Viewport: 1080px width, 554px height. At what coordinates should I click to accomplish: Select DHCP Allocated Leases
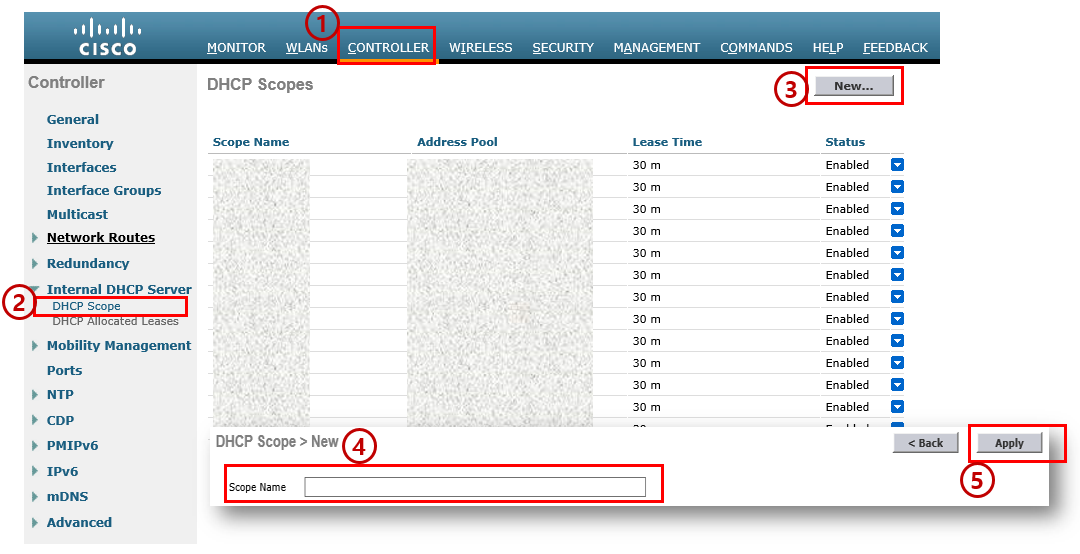point(115,321)
